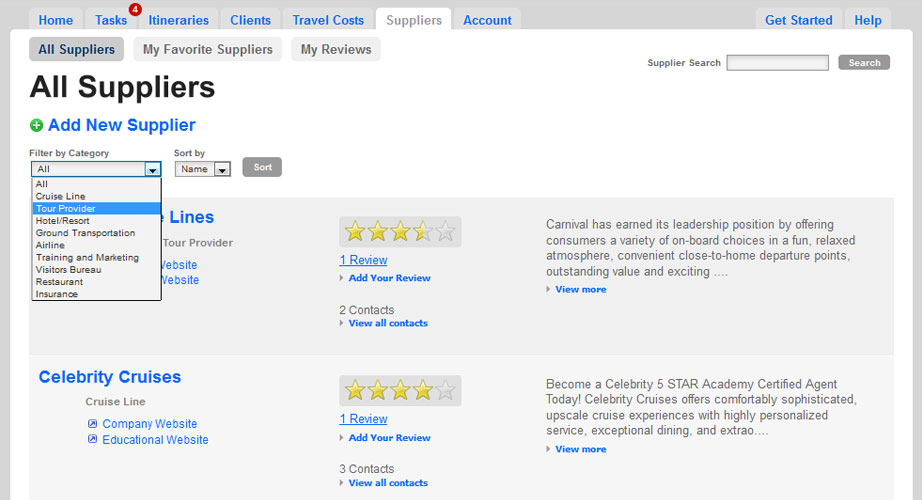Click the Celebrity Cruises star rating
This screenshot has height=500, width=922.
pos(400,391)
